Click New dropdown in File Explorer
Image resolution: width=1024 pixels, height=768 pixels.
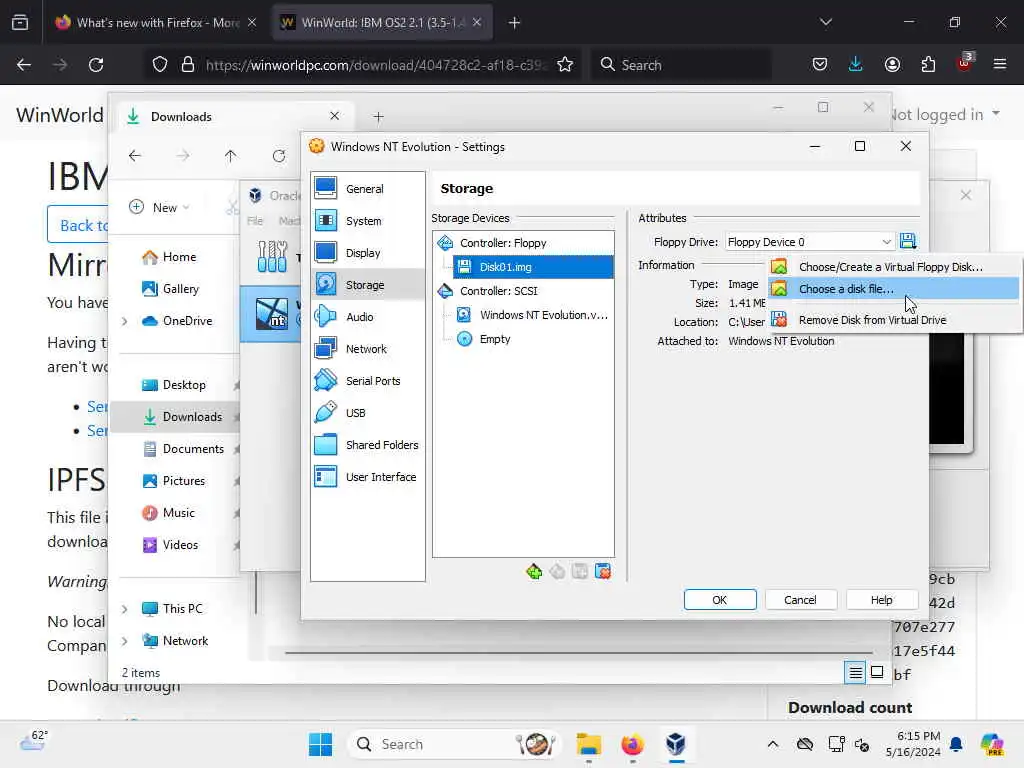(x=159, y=207)
